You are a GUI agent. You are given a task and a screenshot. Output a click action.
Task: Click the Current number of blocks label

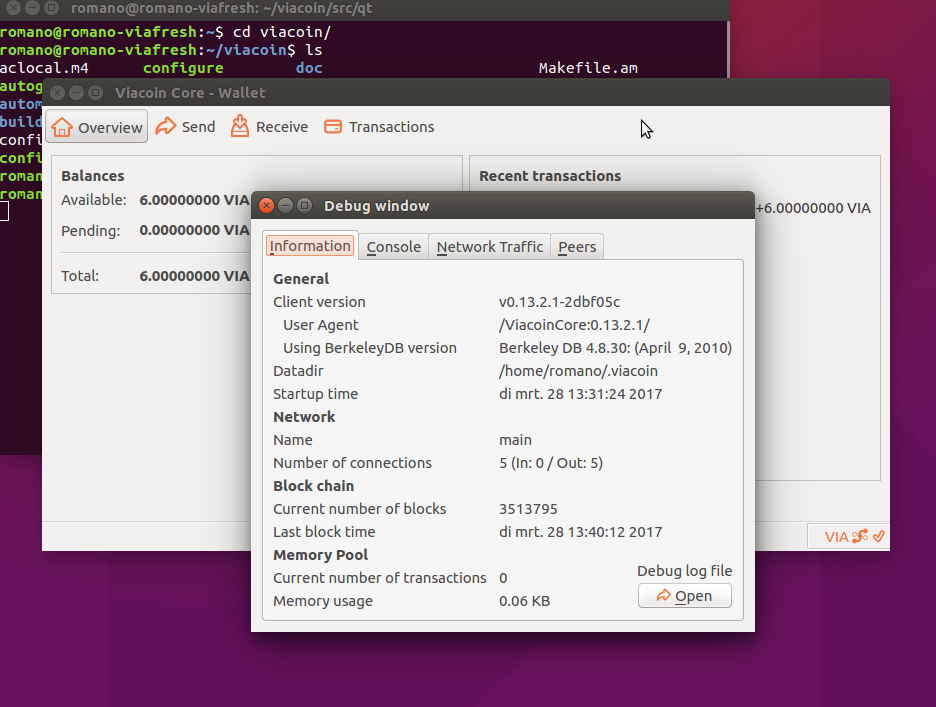click(359, 509)
